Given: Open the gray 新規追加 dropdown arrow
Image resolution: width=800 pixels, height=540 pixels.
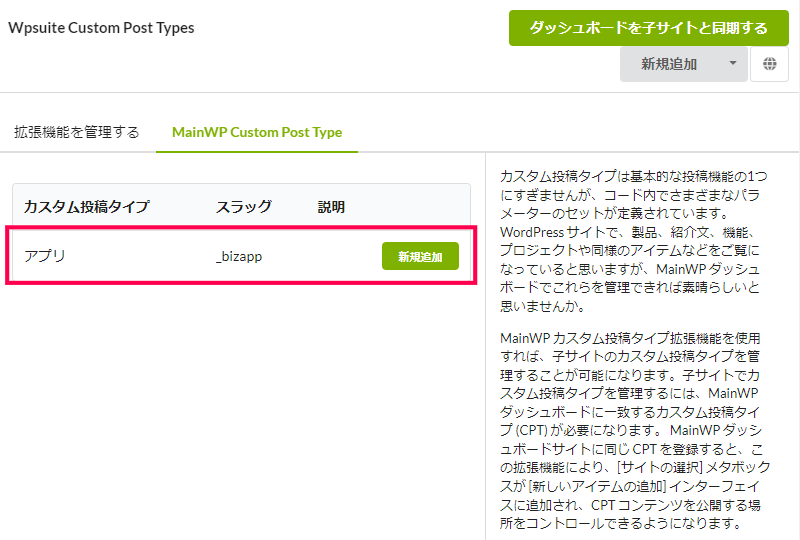Looking at the screenshot, I should tap(733, 64).
